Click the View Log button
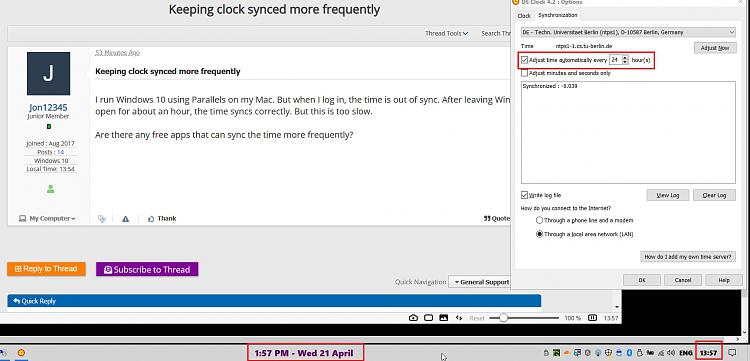 [668, 195]
